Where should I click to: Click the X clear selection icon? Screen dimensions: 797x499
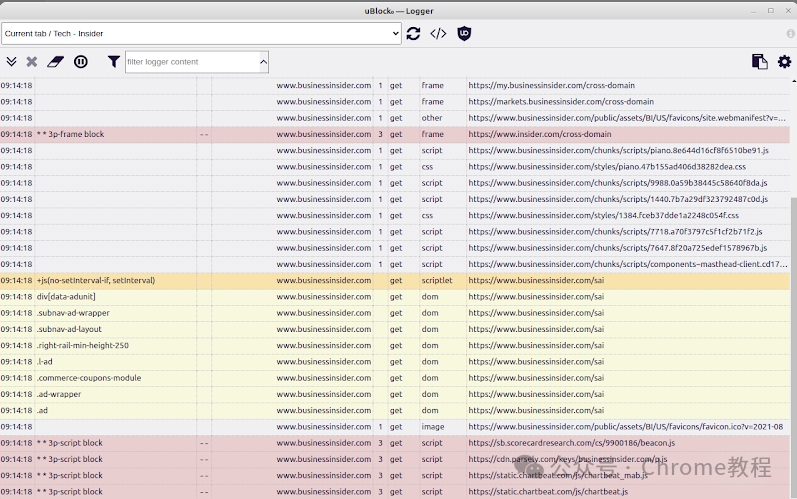[32, 62]
